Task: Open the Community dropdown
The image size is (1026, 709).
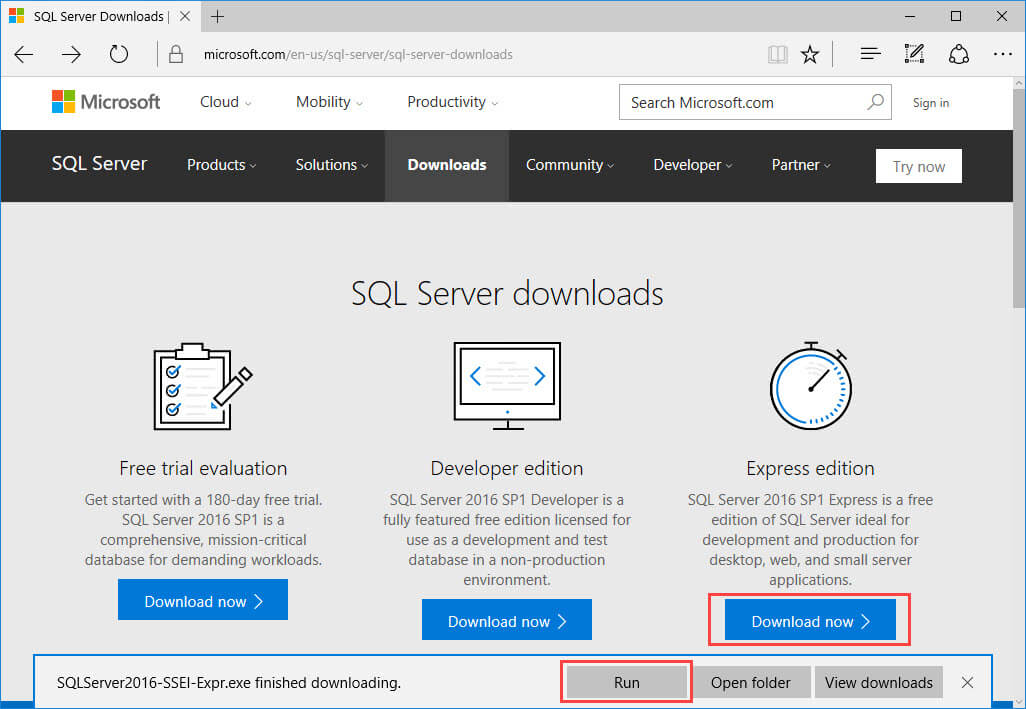Action: pyautogui.click(x=570, y=165)
